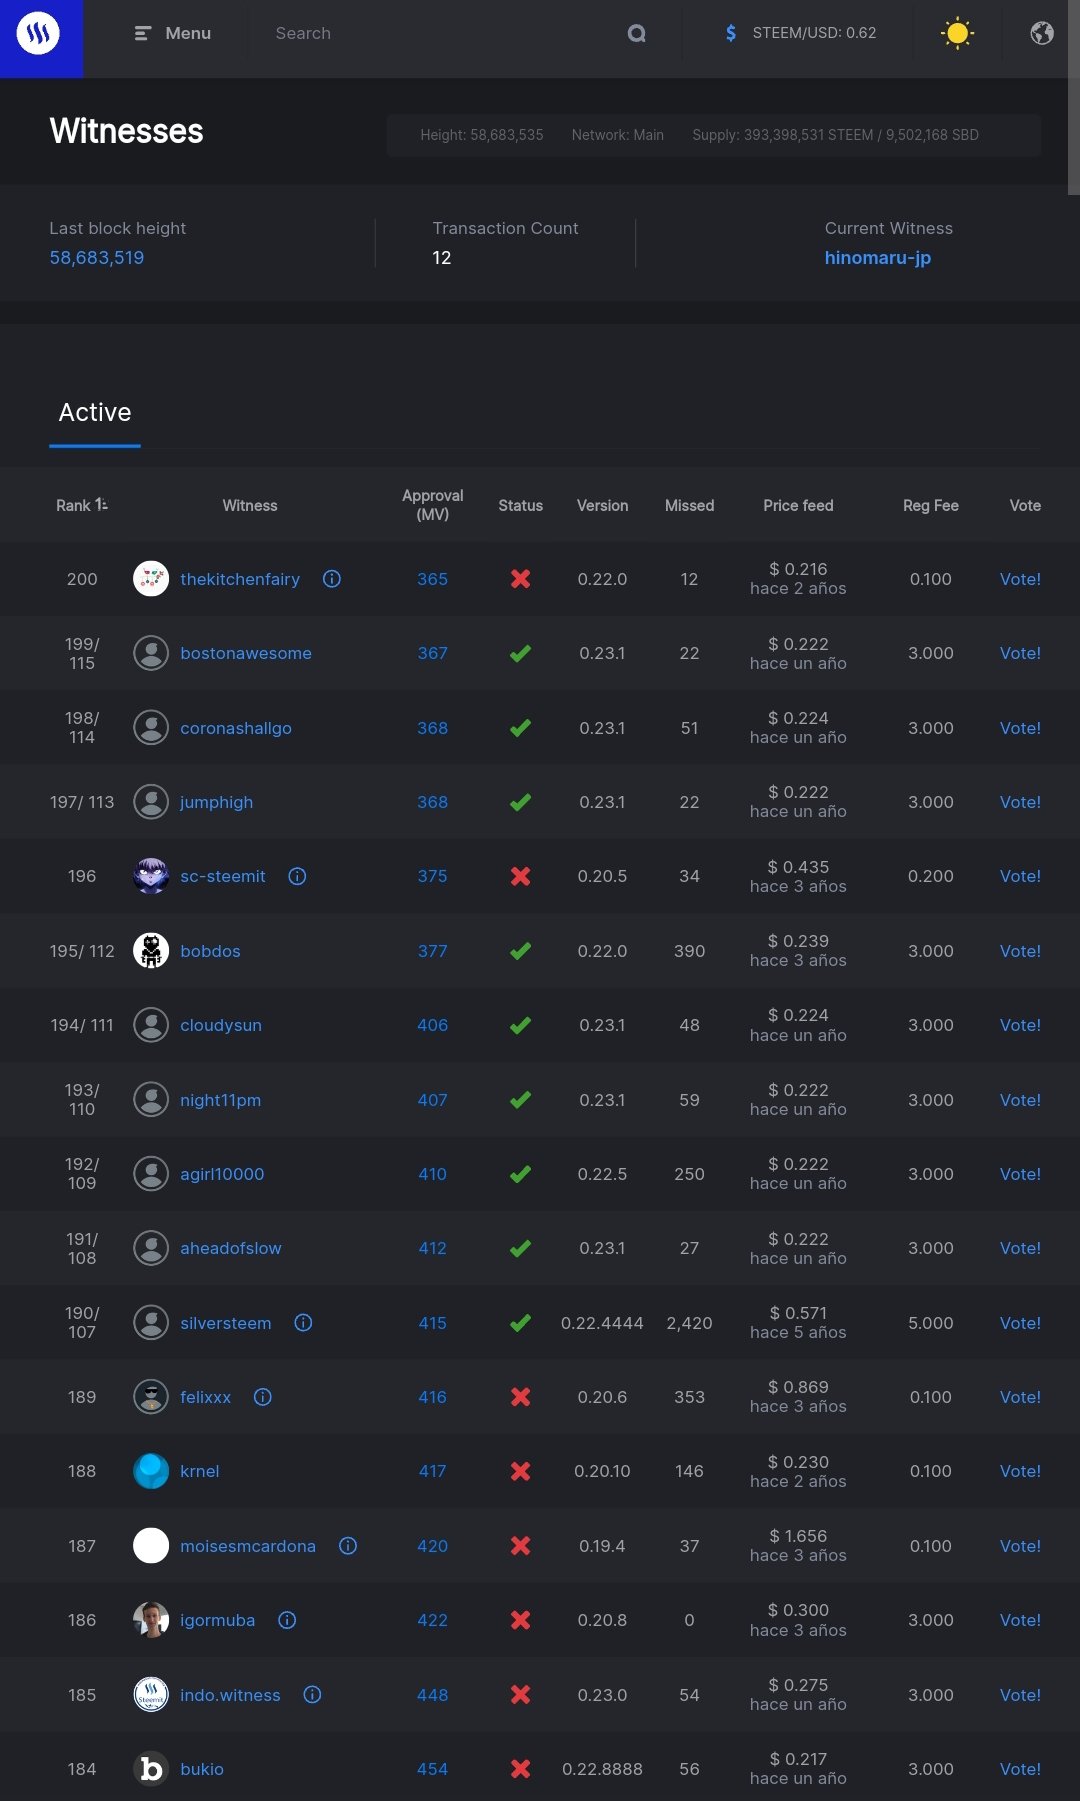Click version 0.22.8888 for bukio

pyautogui.click(x=602, y=1769)
